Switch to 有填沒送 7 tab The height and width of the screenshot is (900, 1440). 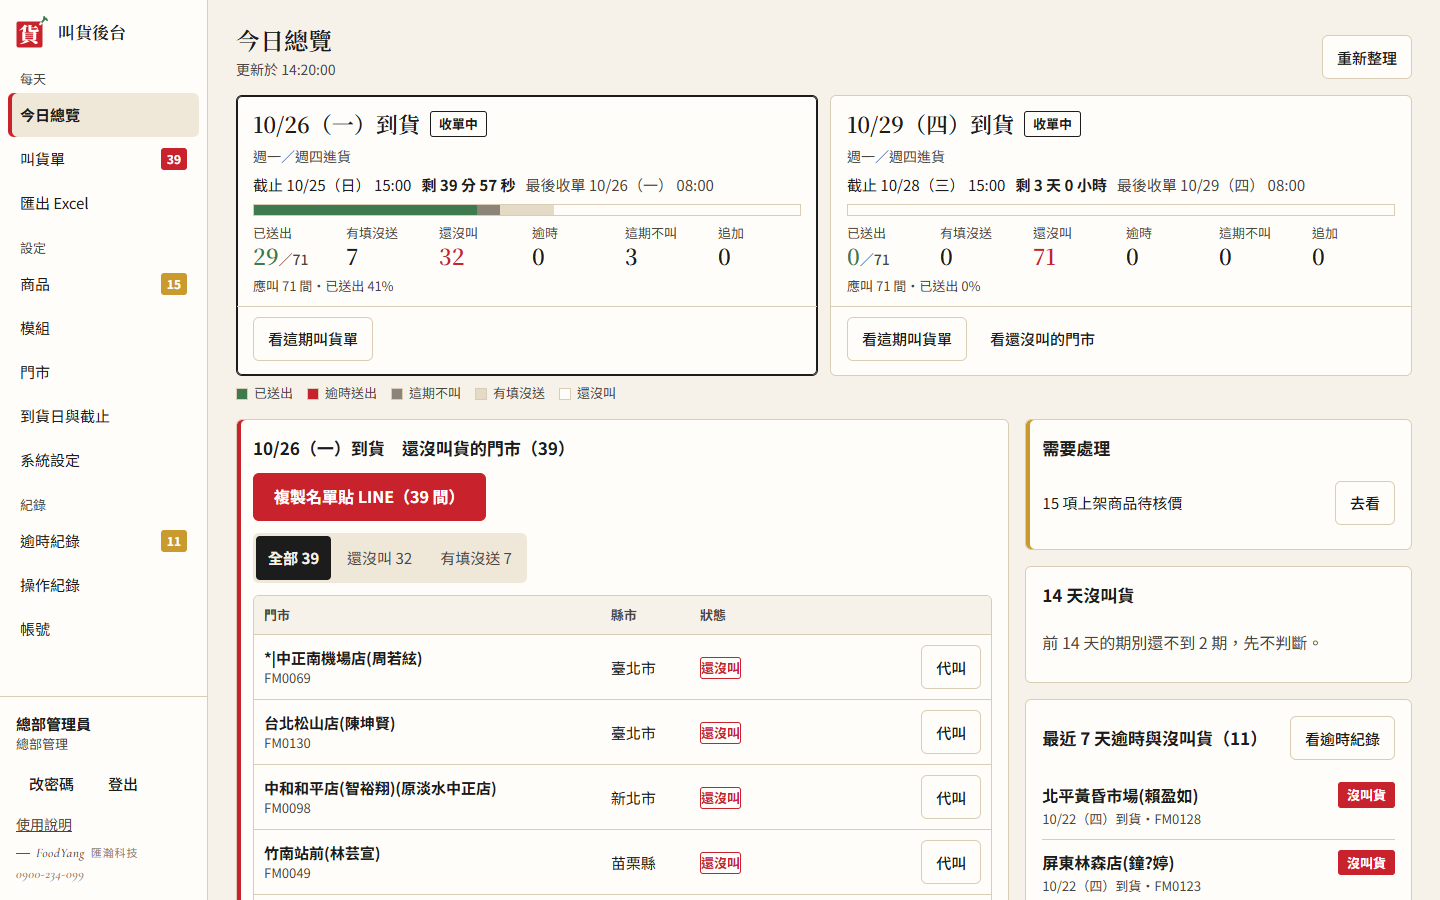coord(476,558)
